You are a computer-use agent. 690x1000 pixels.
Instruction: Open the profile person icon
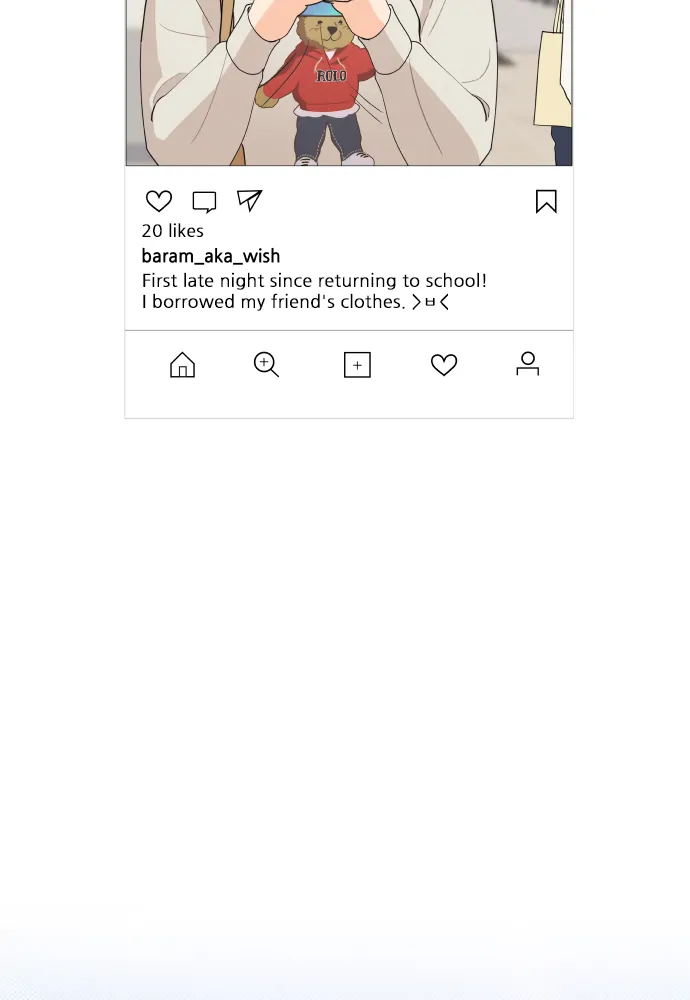pyautogui.click(x=528, y=364)
